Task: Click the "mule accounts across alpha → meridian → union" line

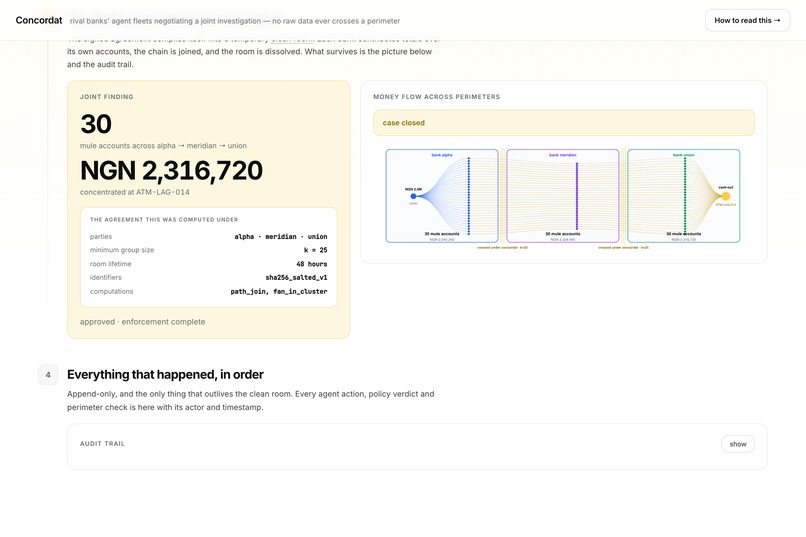Action: pyautogui.click(x=163, y=146)
